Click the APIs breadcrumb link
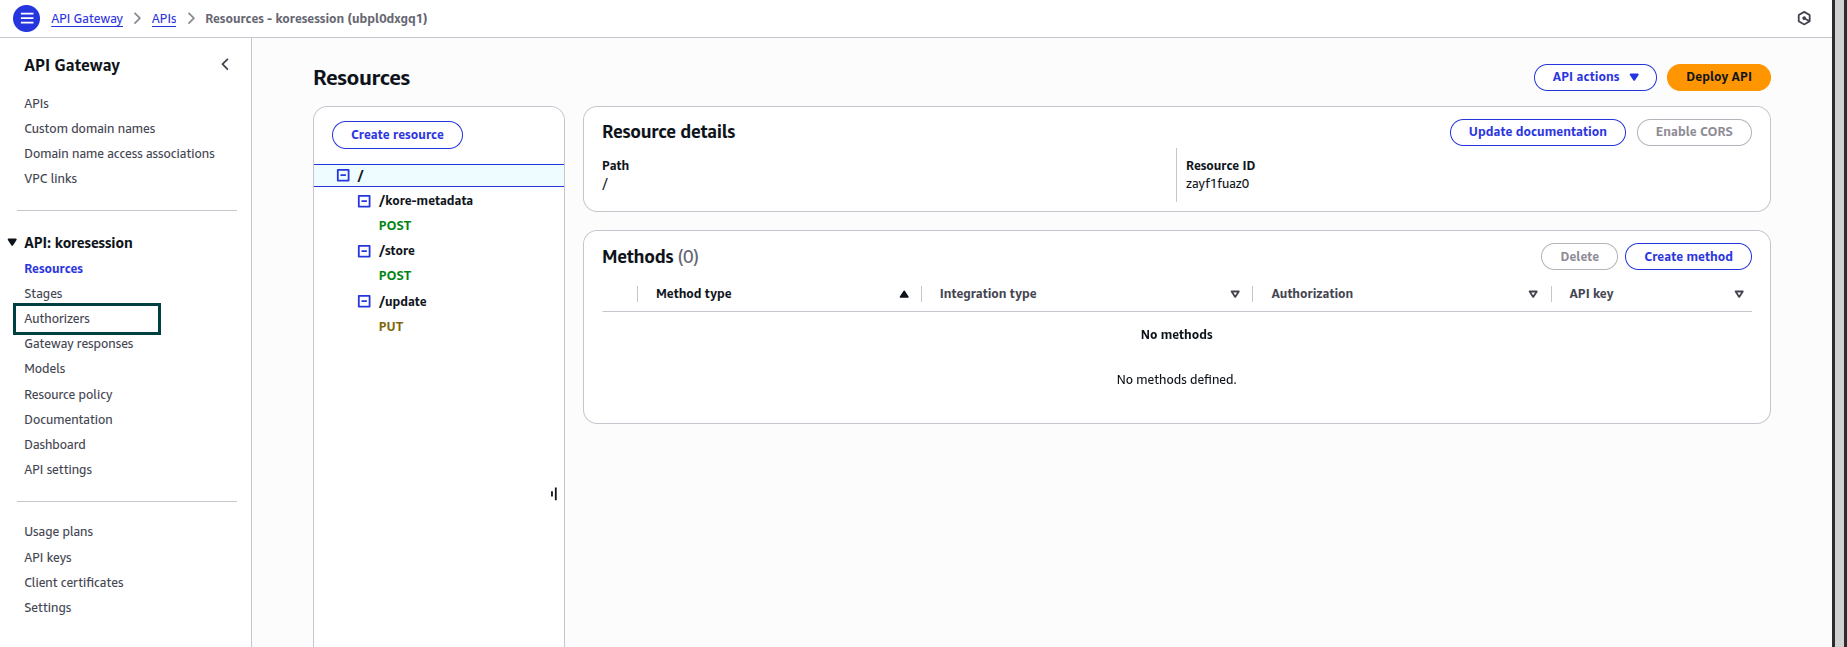Viewport: 1847px width, 647px height. point(164,19)
